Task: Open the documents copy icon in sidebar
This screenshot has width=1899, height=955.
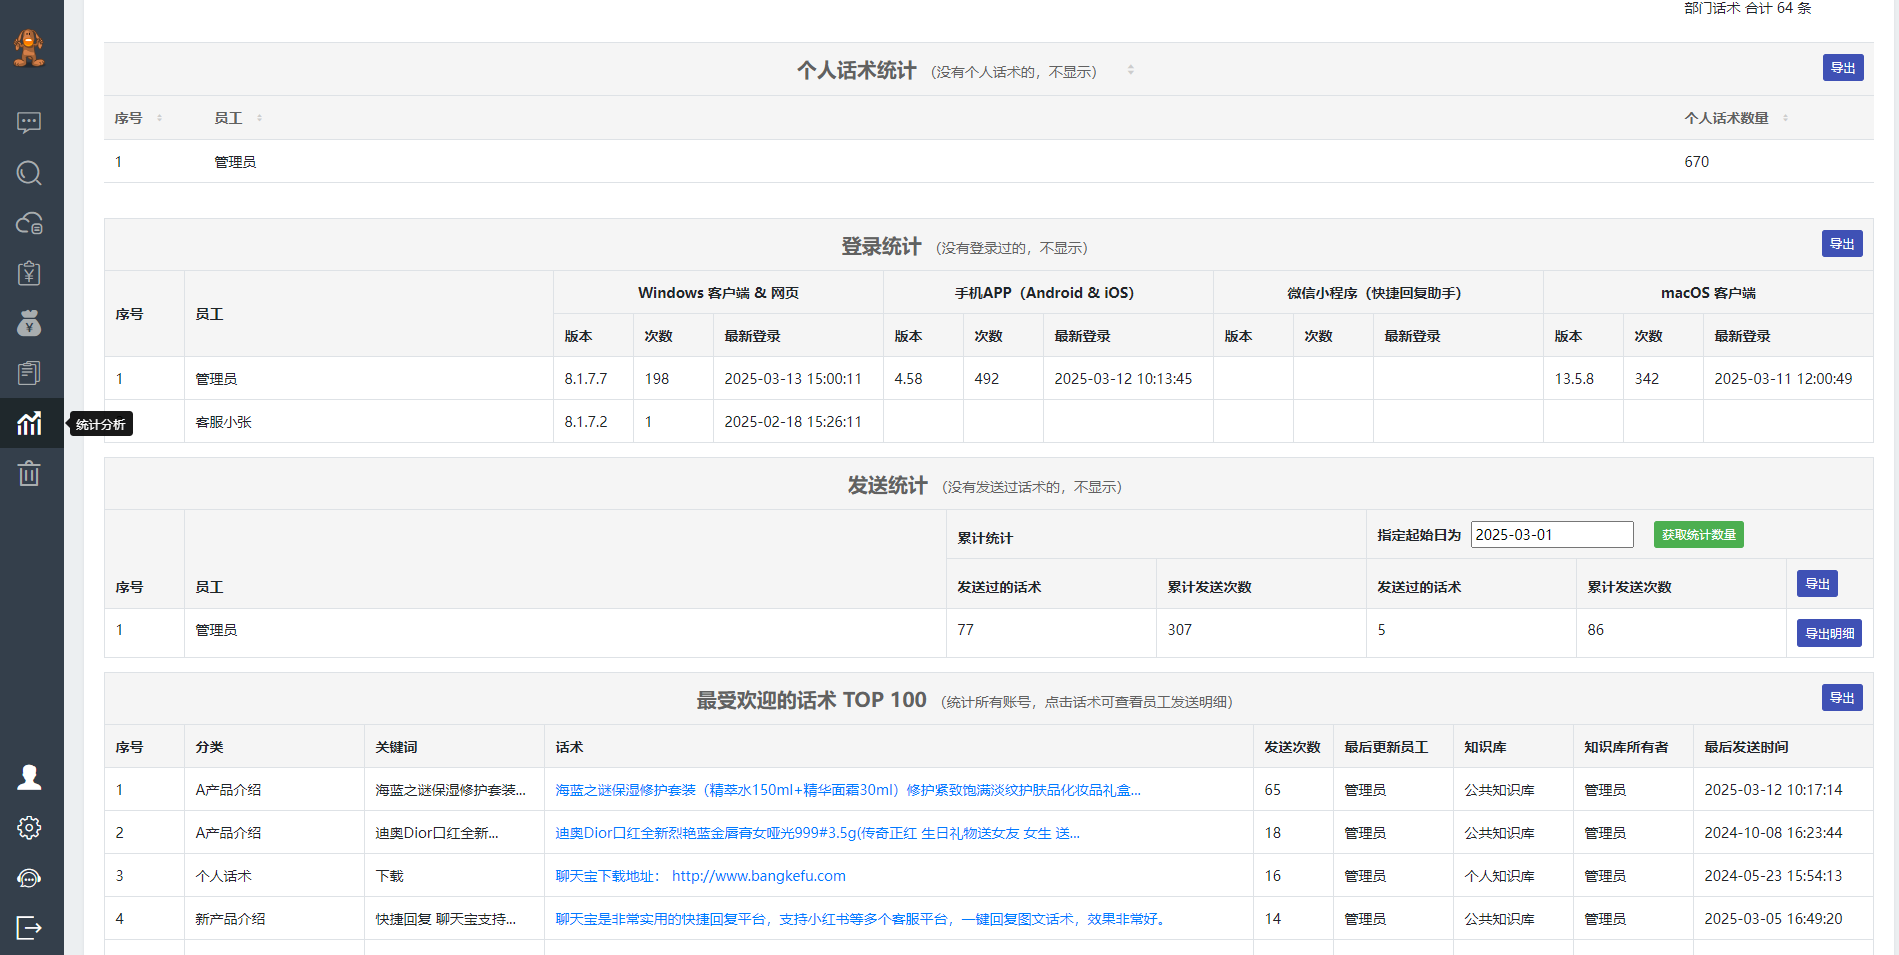Action: point(29,373)
